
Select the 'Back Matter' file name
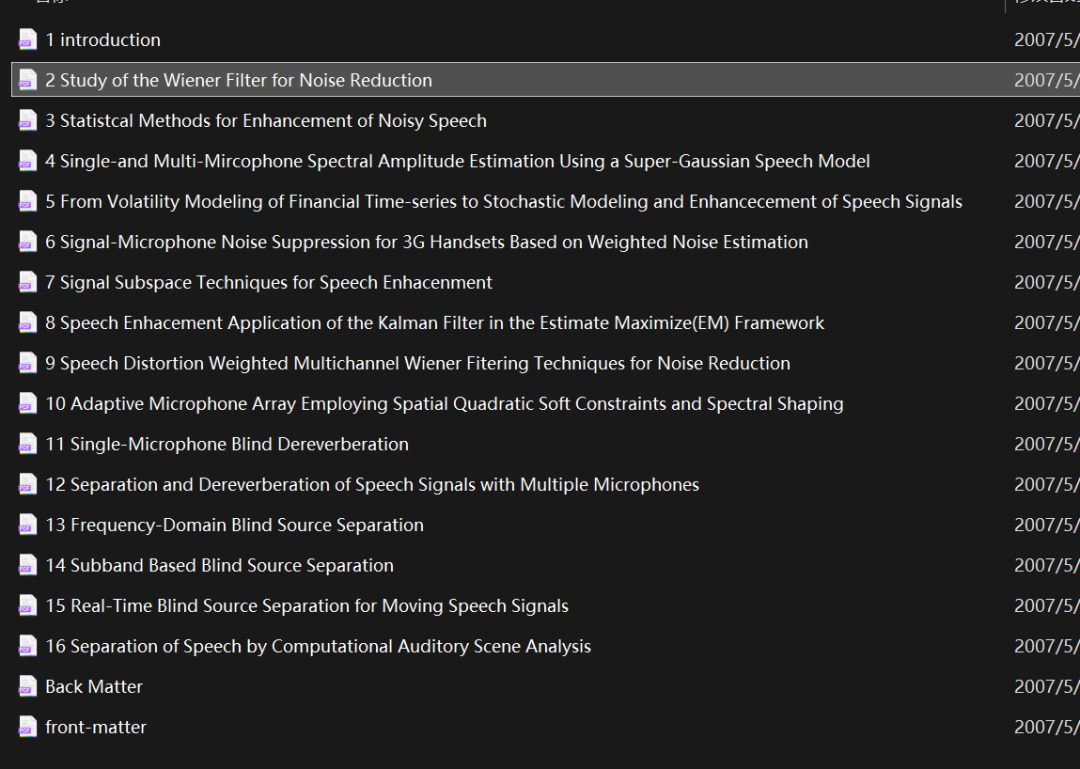click(x=94, y=686)
